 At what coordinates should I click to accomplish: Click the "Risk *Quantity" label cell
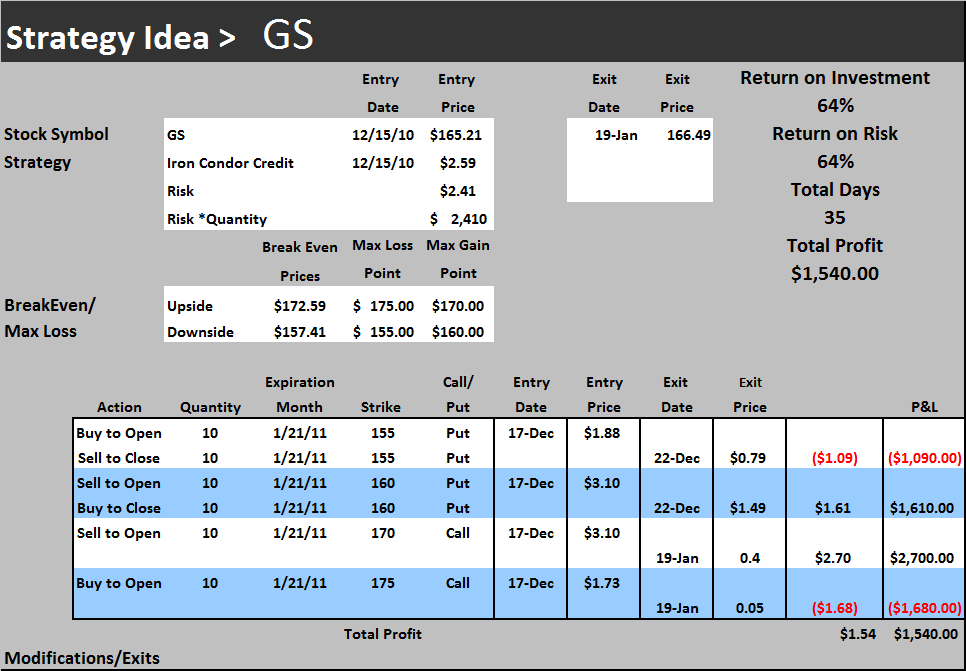[217, 219]
